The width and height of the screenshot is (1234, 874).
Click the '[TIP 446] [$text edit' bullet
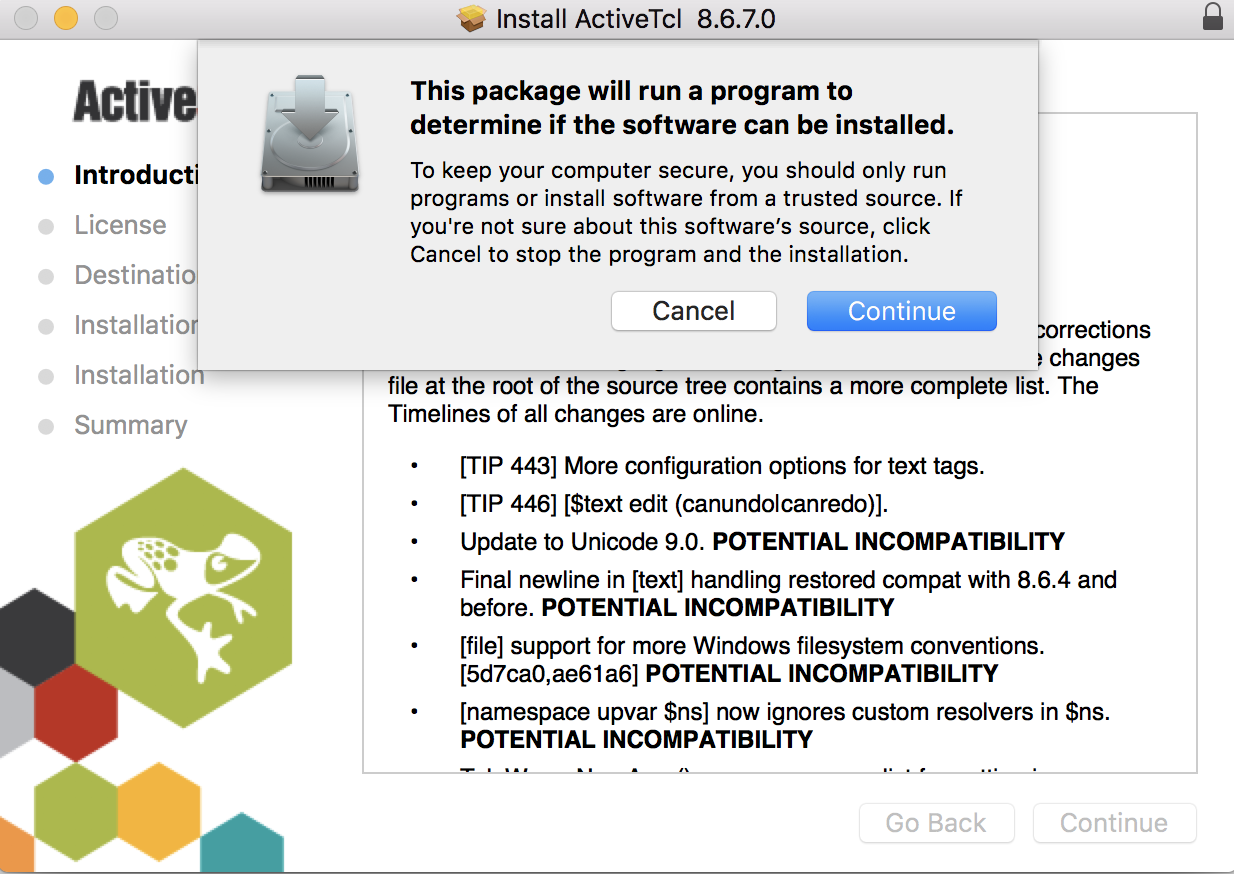[674, 503]
